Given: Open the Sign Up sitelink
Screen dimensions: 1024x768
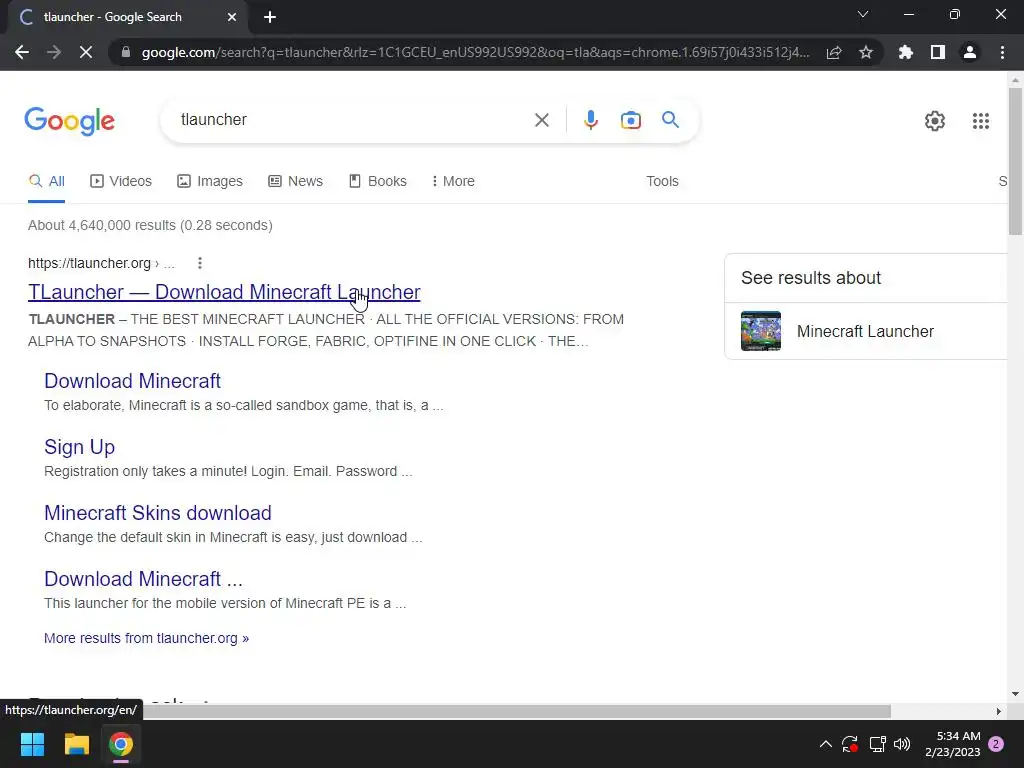Looking at the screenshot, I should pos(80,447).
